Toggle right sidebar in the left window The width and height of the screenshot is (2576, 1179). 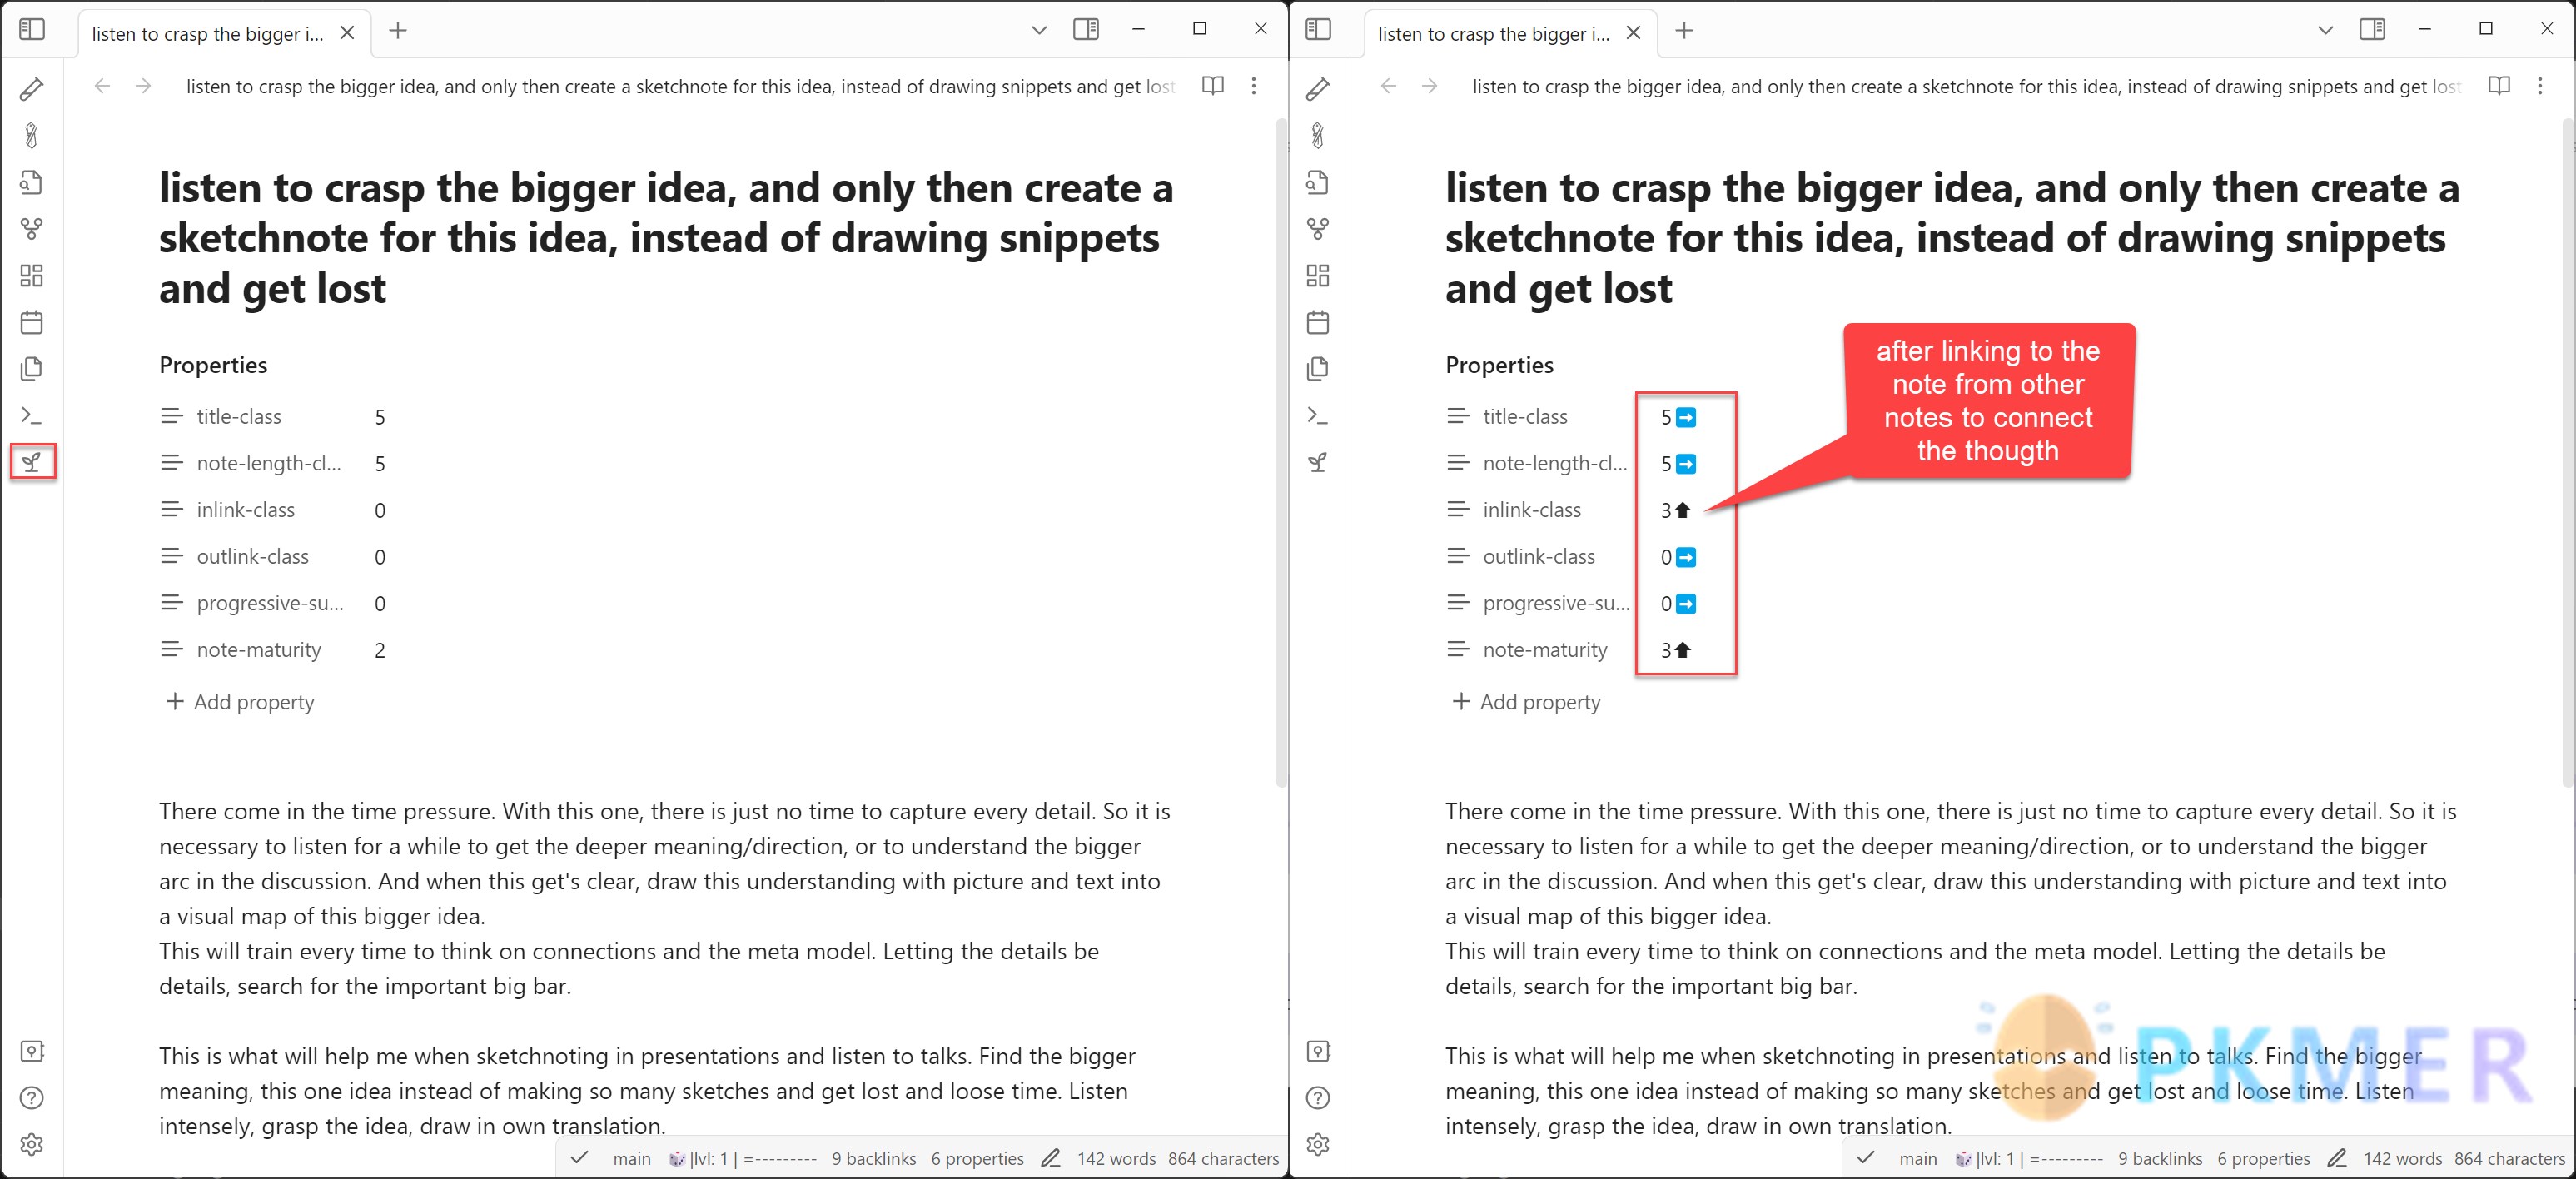pyautogui.click(x=1086, y=29)
